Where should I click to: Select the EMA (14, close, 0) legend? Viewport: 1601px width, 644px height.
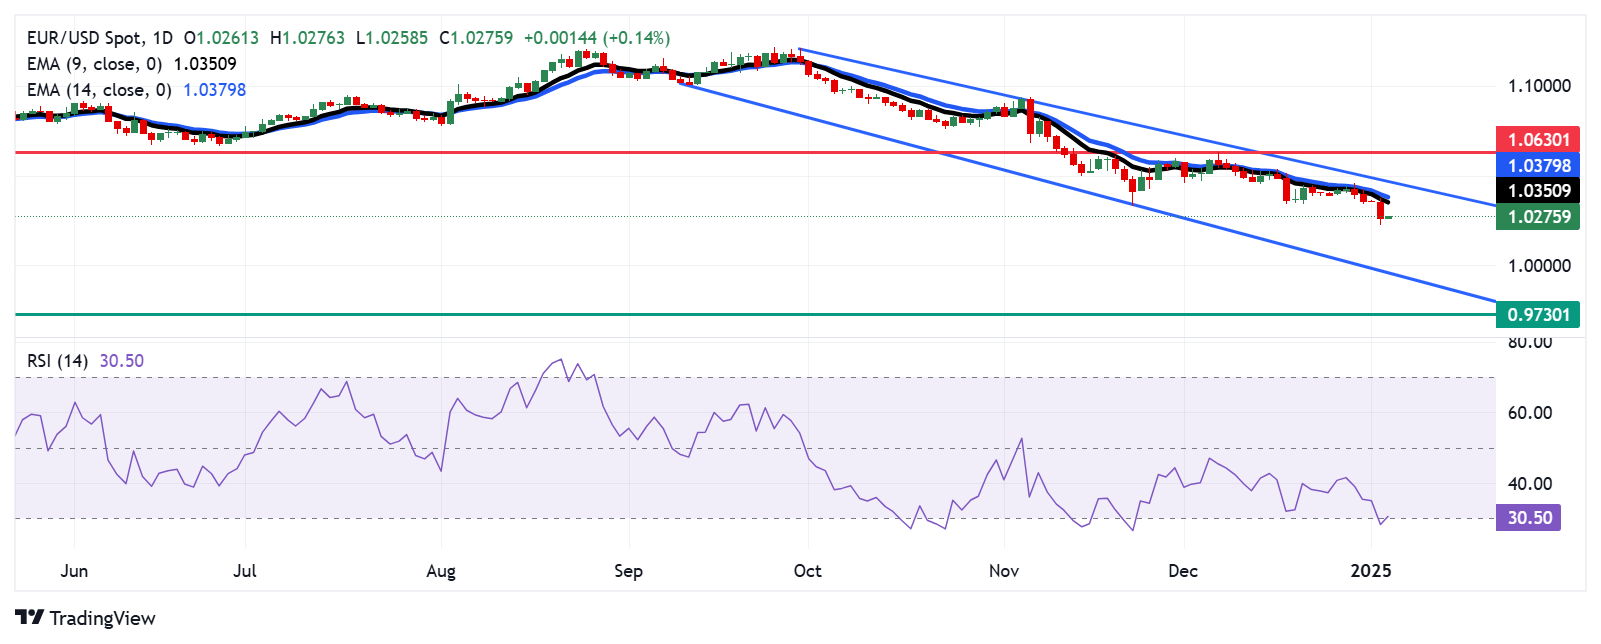coord(99,90)
